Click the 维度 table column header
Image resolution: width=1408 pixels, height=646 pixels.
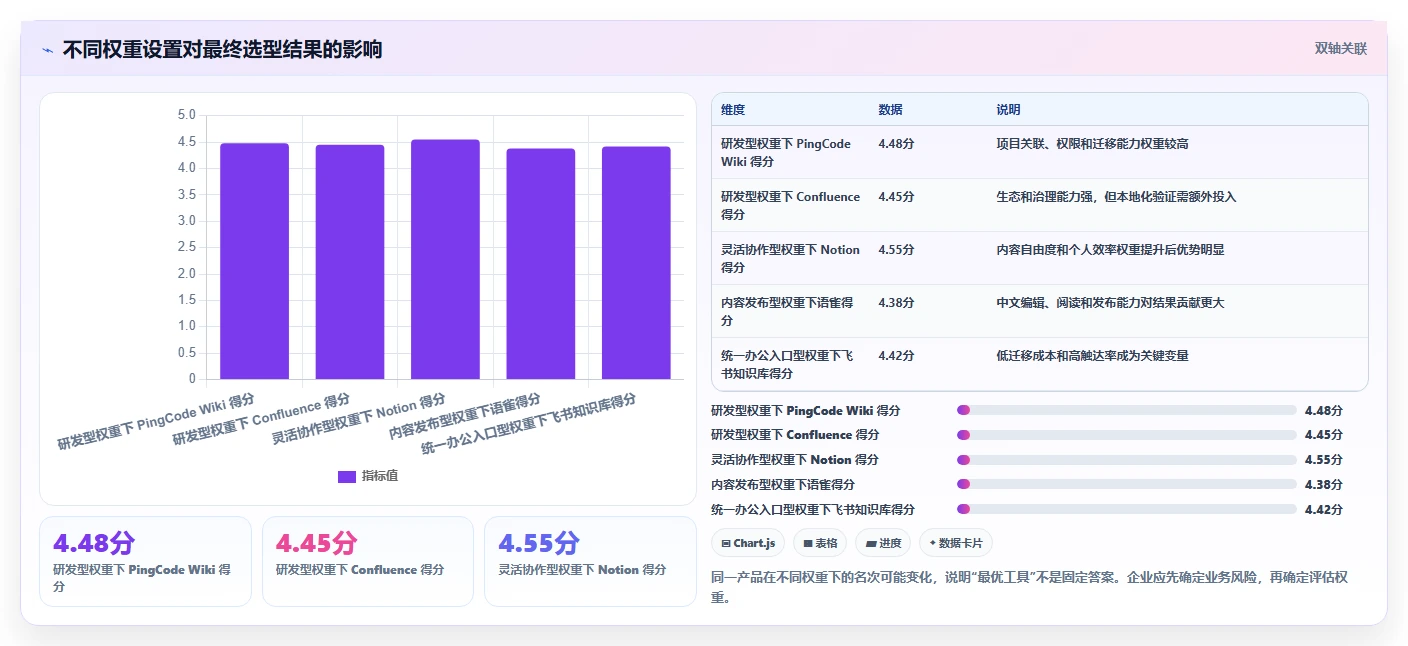pos(733,110)
